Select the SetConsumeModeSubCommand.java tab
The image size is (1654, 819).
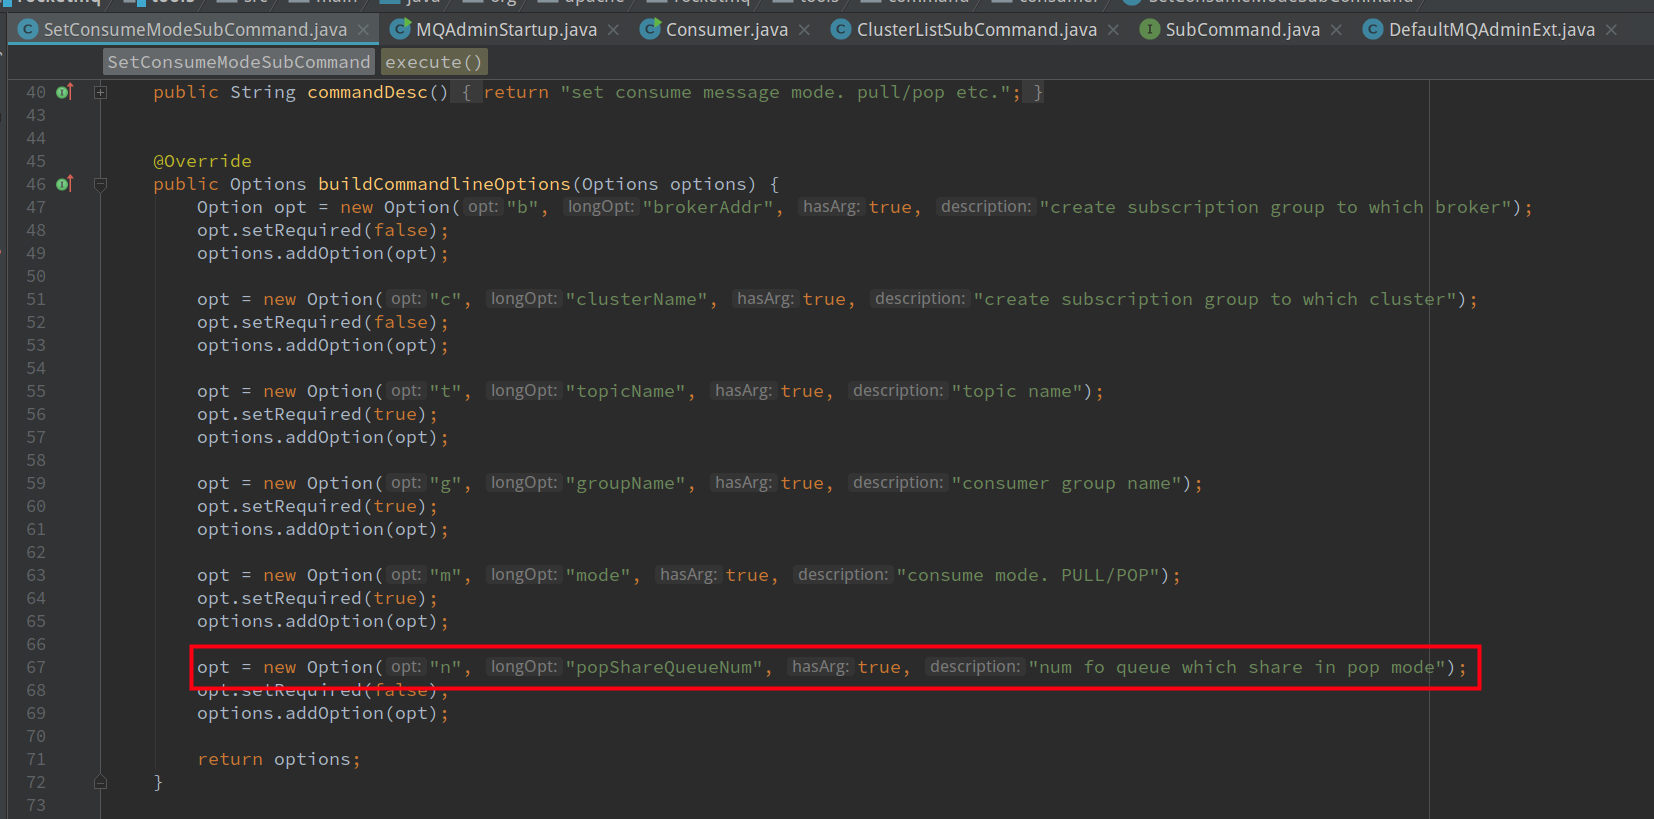coord(195,30)
